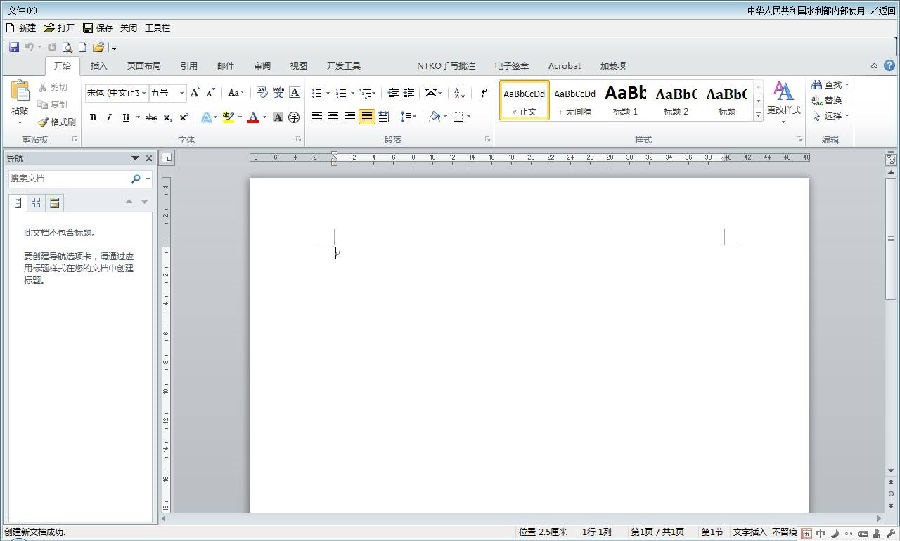900x541 pixels.
Task: Click the 新建 (New) button in top bar
Action: [20, 28]
